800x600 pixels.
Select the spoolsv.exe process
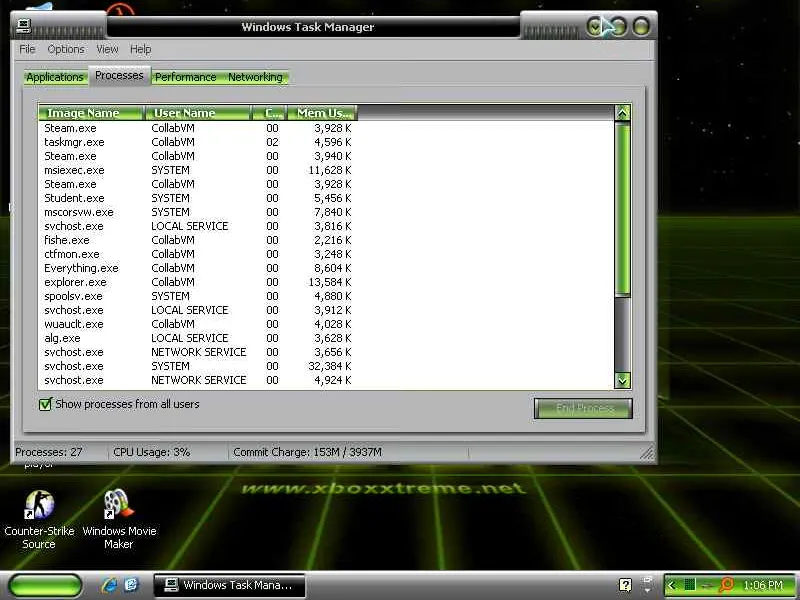198,296
